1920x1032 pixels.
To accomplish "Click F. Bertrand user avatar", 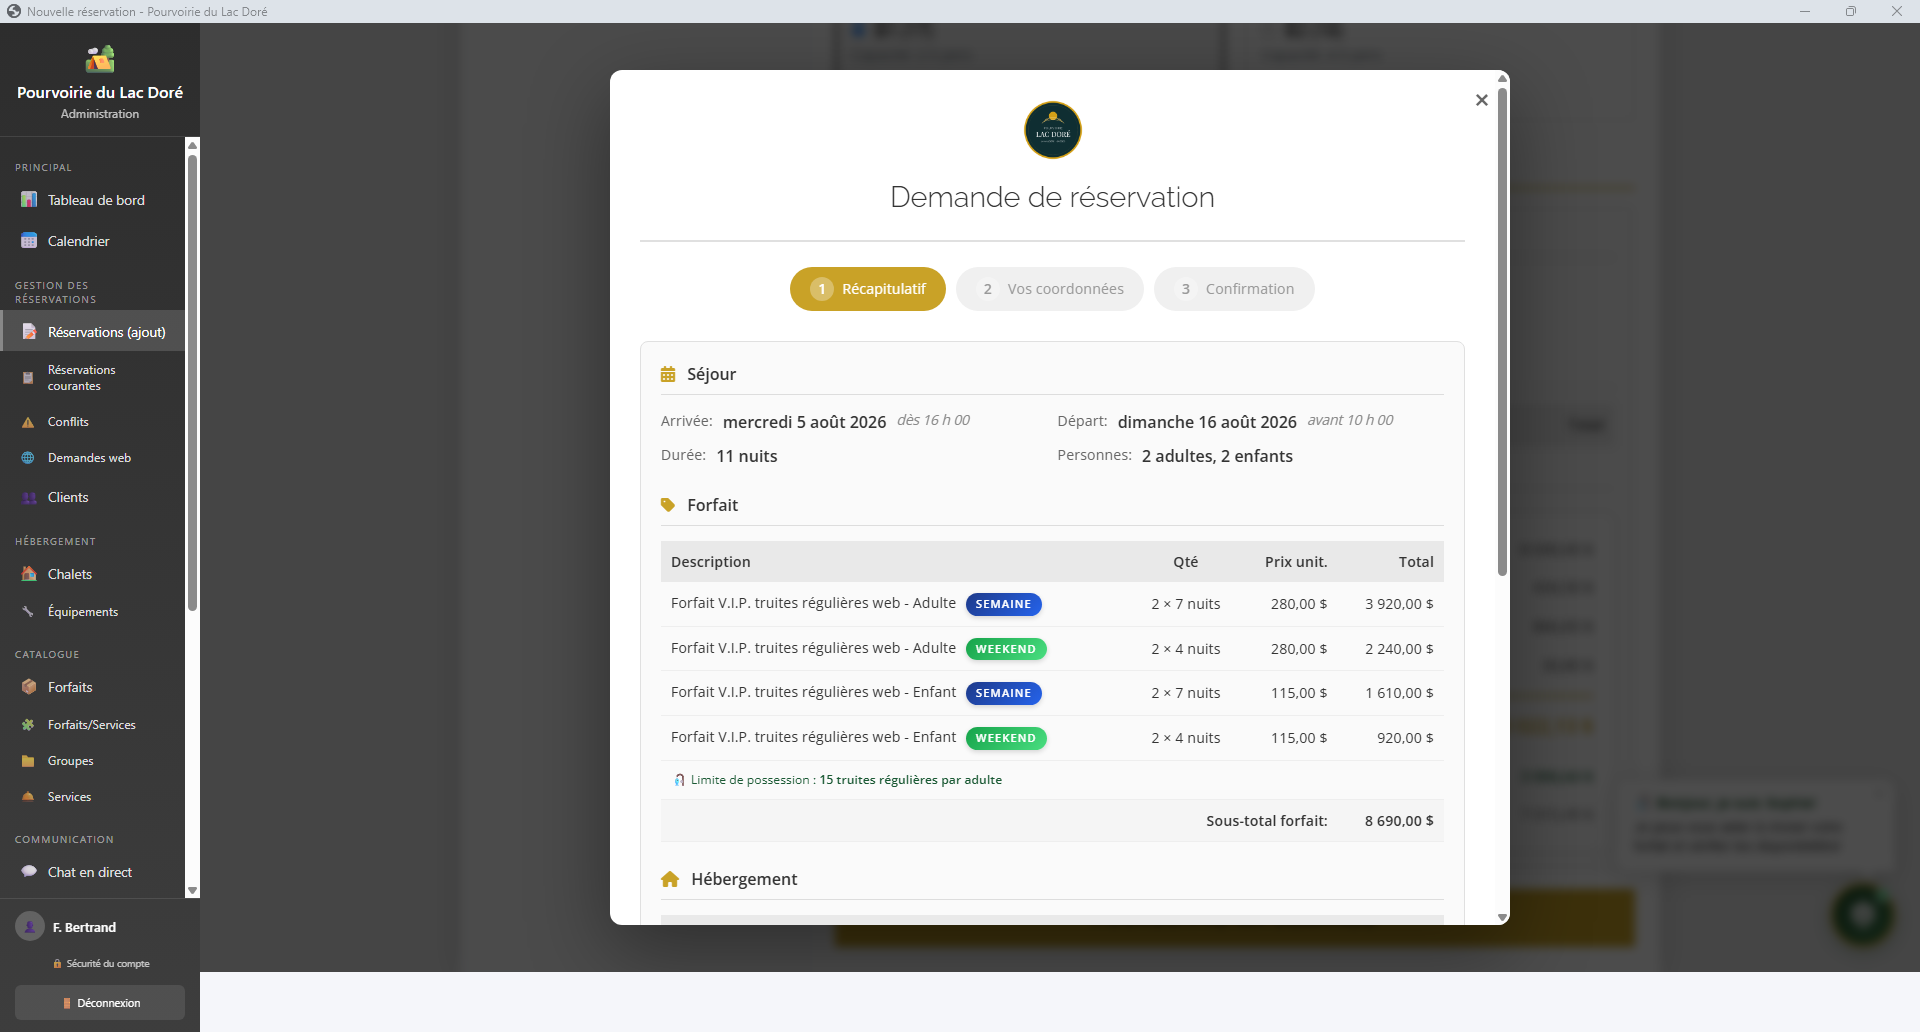I will tap(30, 927).
